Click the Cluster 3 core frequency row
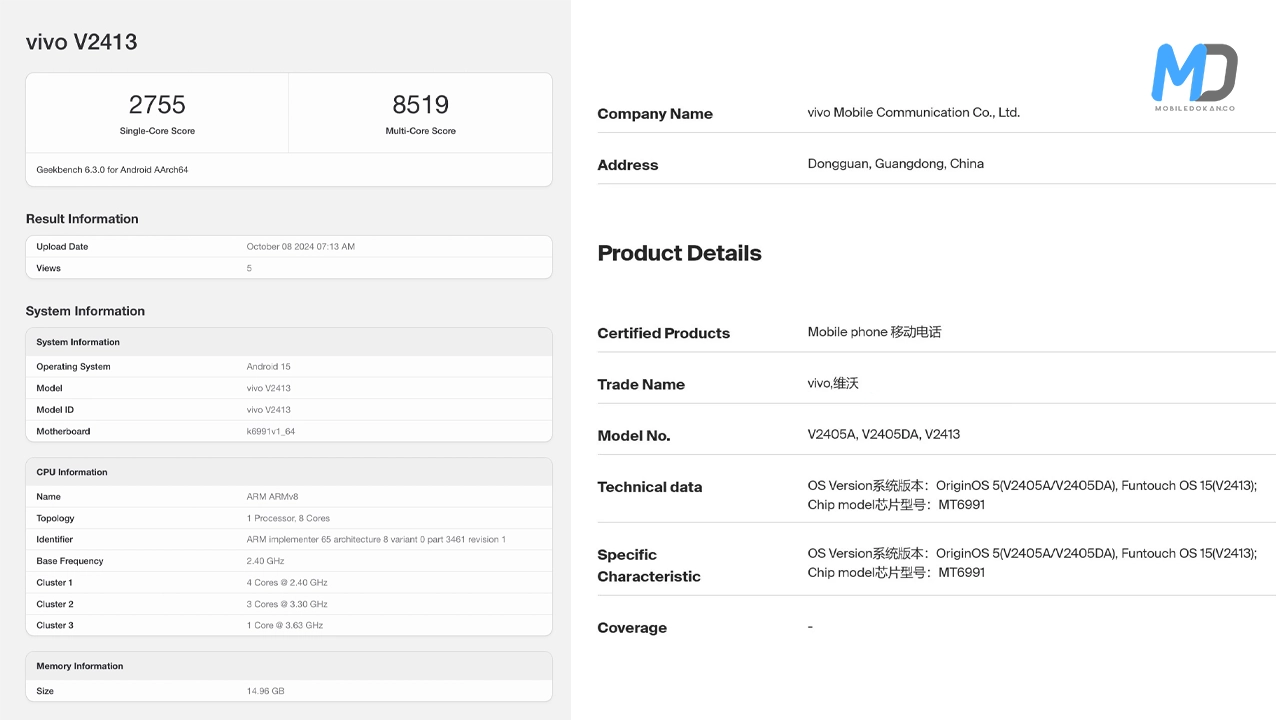This screenshot has height=720, width=1280. tap(288, 626)
